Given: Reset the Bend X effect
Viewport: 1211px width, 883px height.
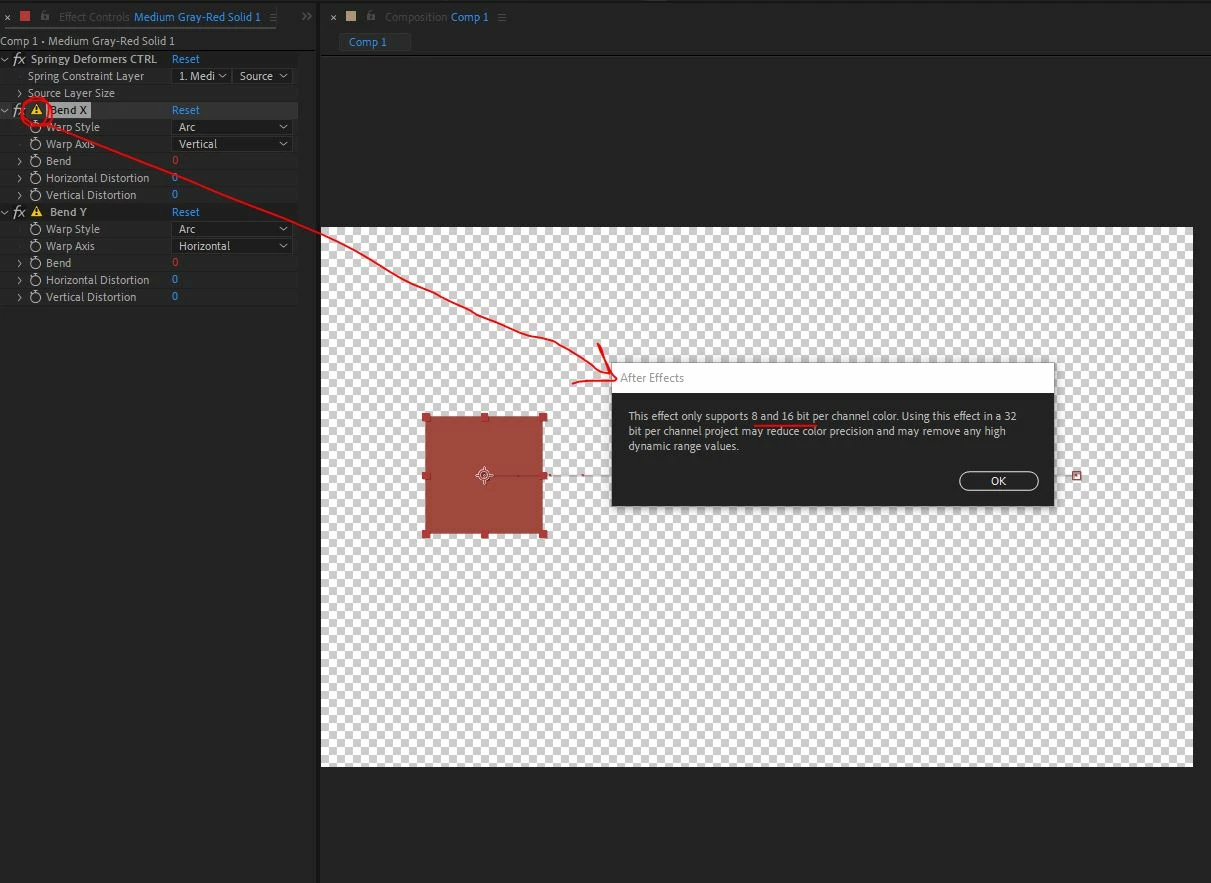Looking at the screenshot, I should click(x=186, y=110).
